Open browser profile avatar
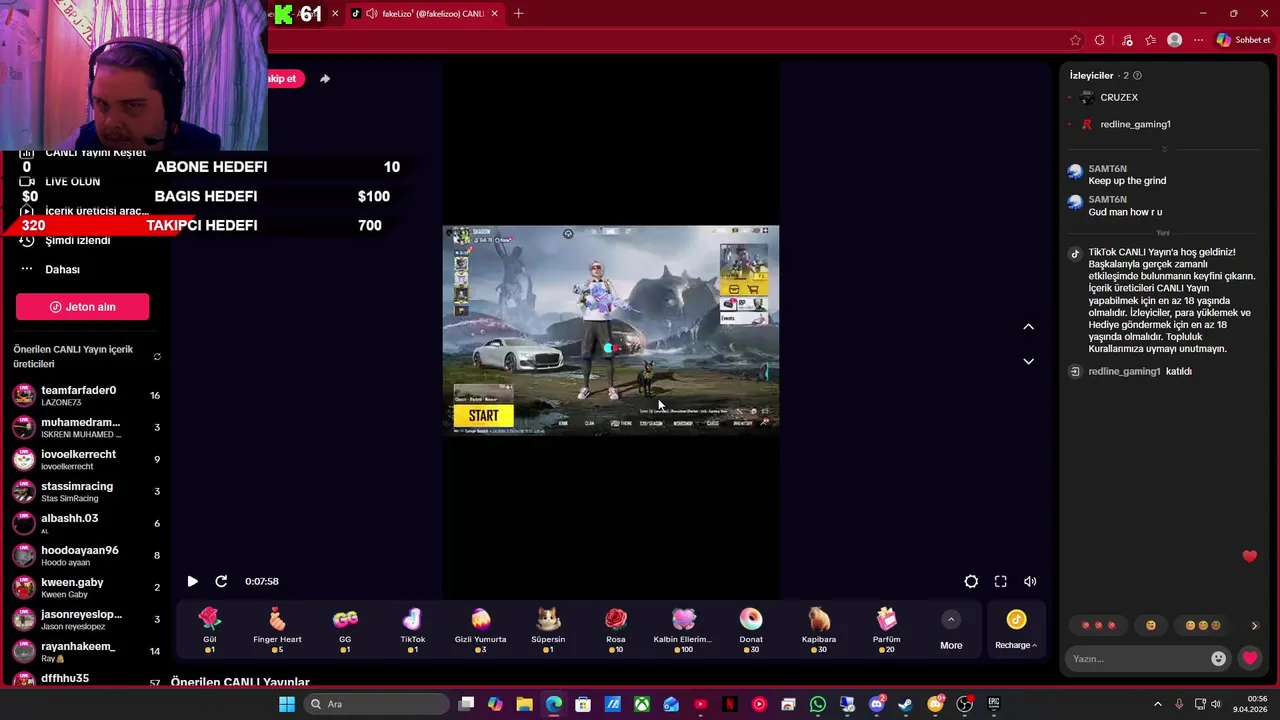This screenshot has width=1280, height=720. pyautogui.click(x=1175, y=40)
